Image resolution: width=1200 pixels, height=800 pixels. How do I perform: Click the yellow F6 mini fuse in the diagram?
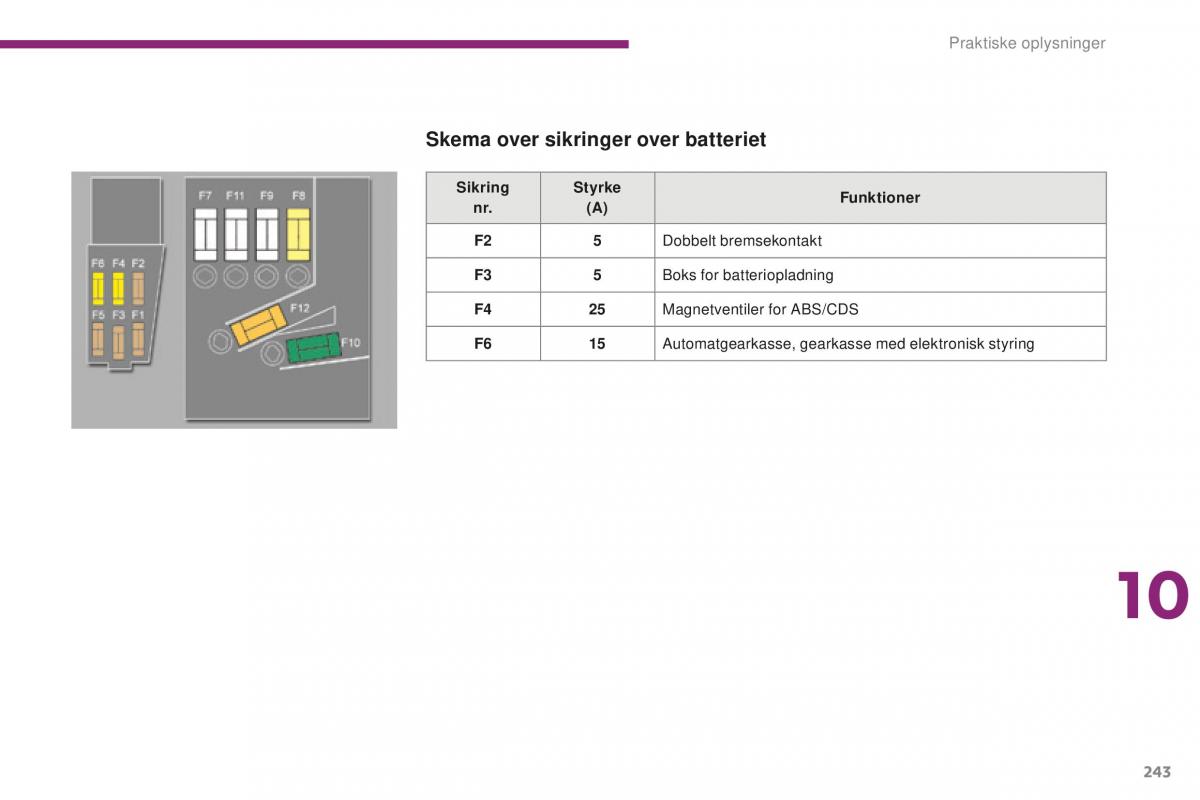coord(98,288)
